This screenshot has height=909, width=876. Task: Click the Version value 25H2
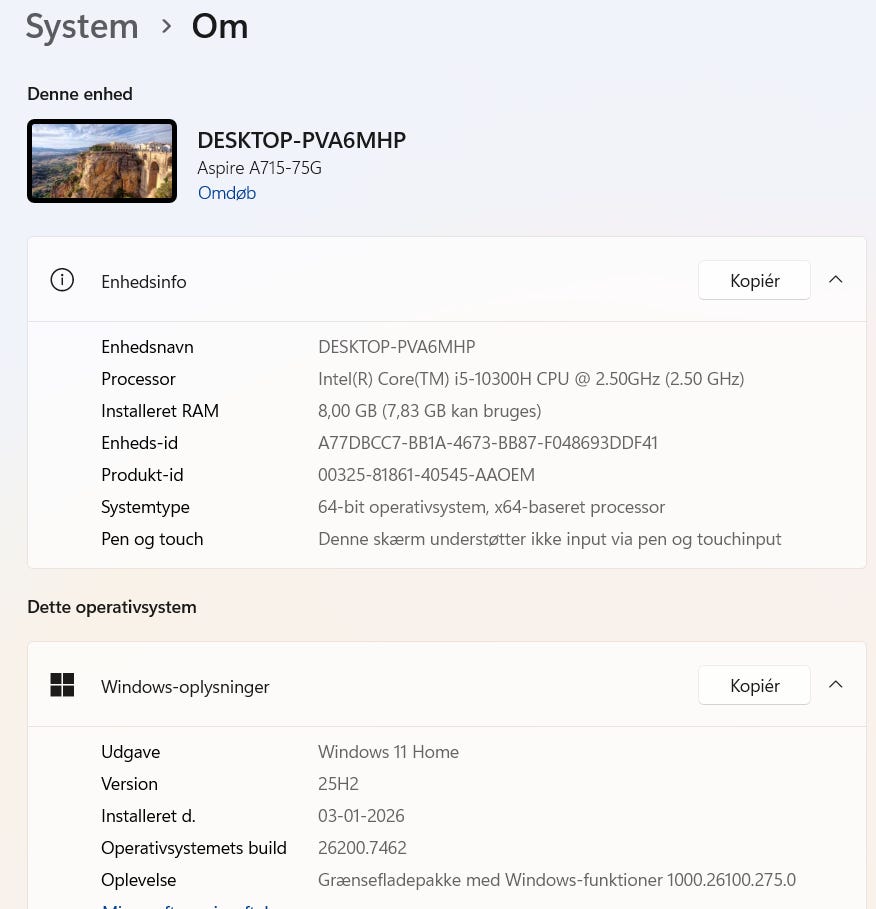[338, 784]
